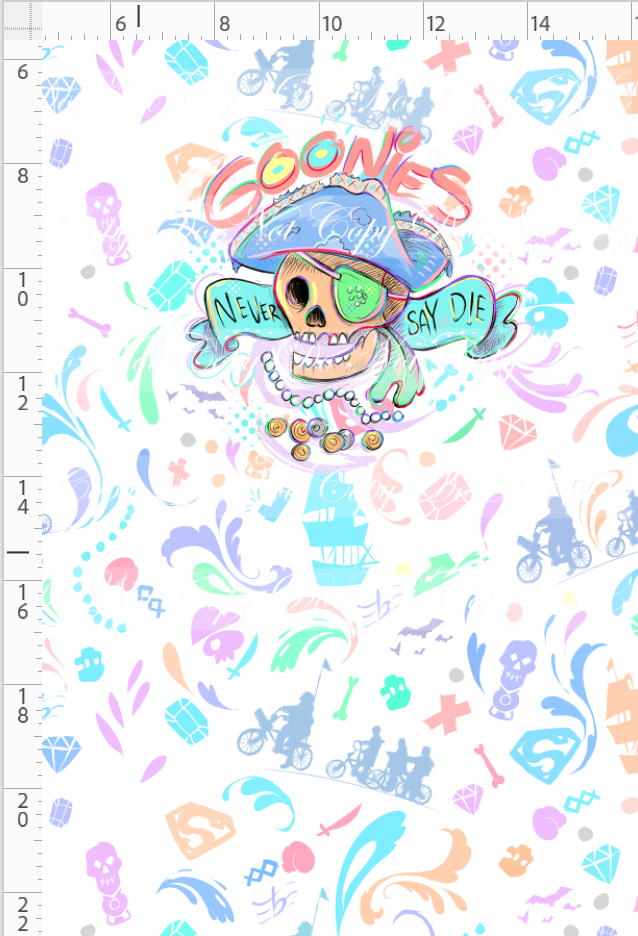638x936 pixels.
Task: Click the Goonies title lettering
Action: click(x=340, y=190)
